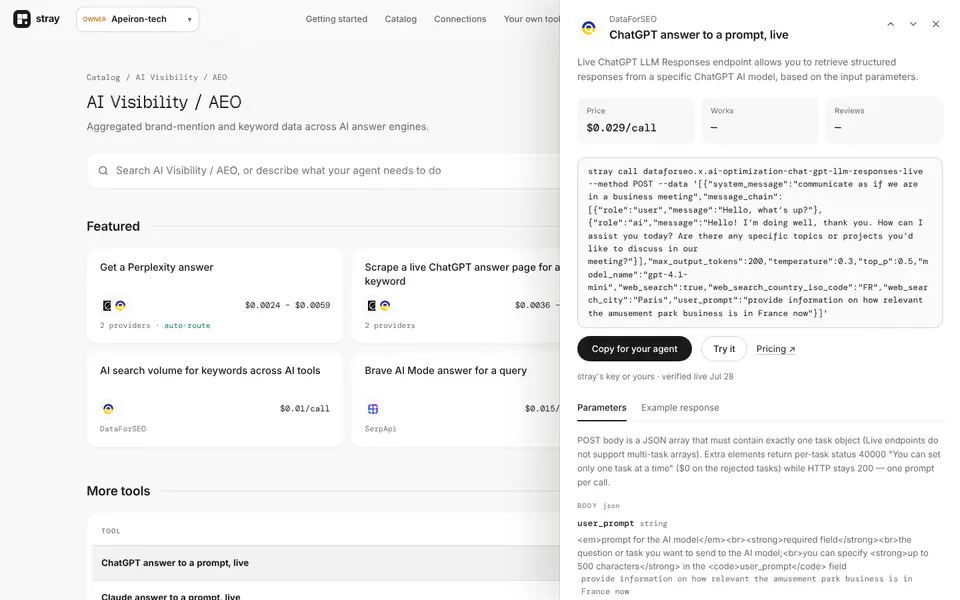Viewport: 960px width, 600px height.
Task: Focus the Search AI Visibility / AEO field
Action: 323,171
